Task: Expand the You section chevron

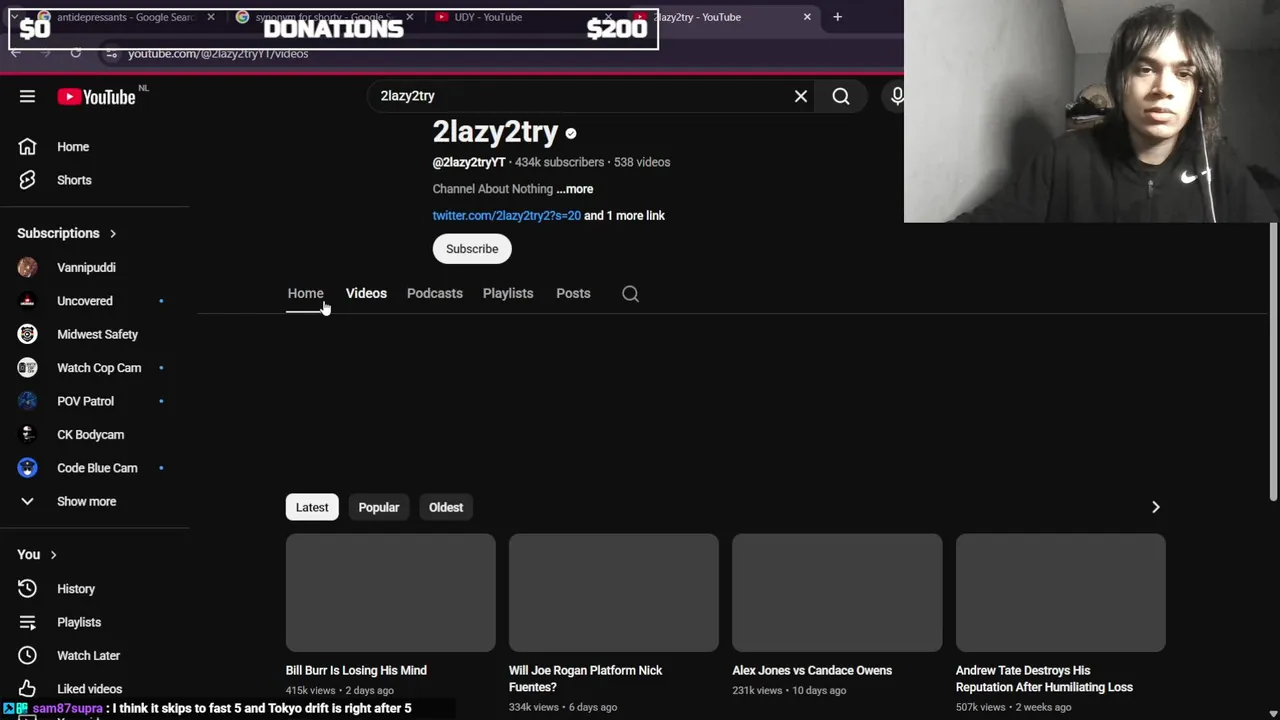Action: (53, 555)
